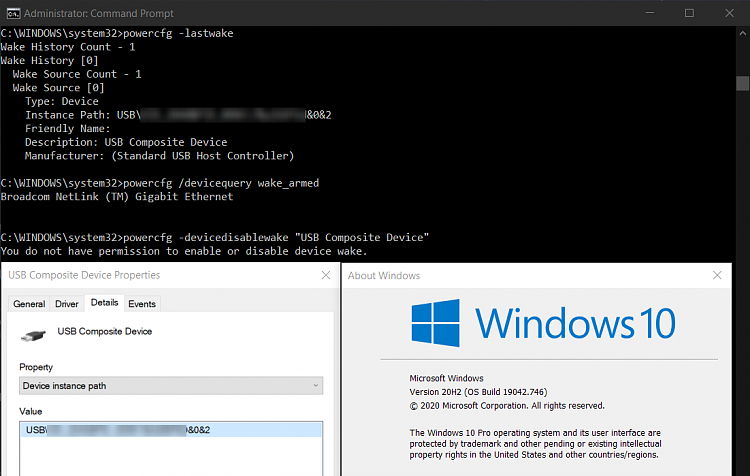750x476 pixels.
Task: Open the Command Prompt system menu icon
Action: point(13,13)
